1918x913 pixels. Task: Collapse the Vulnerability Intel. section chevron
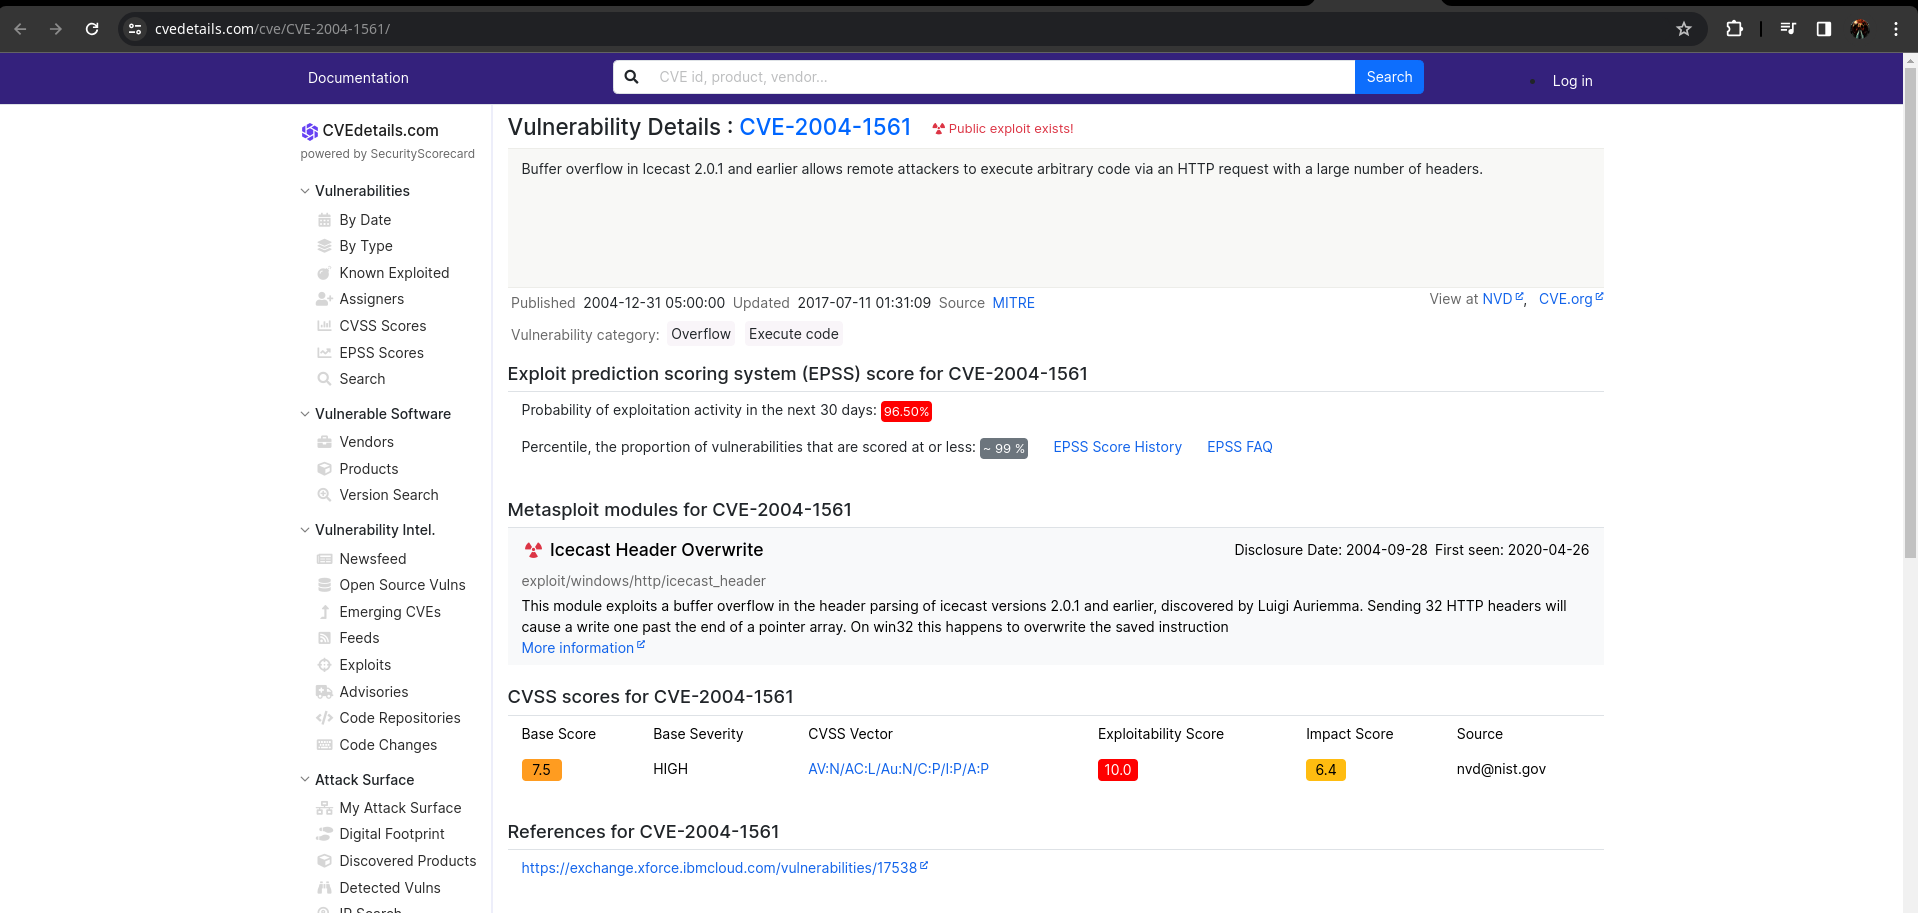[x=305, y=530]
